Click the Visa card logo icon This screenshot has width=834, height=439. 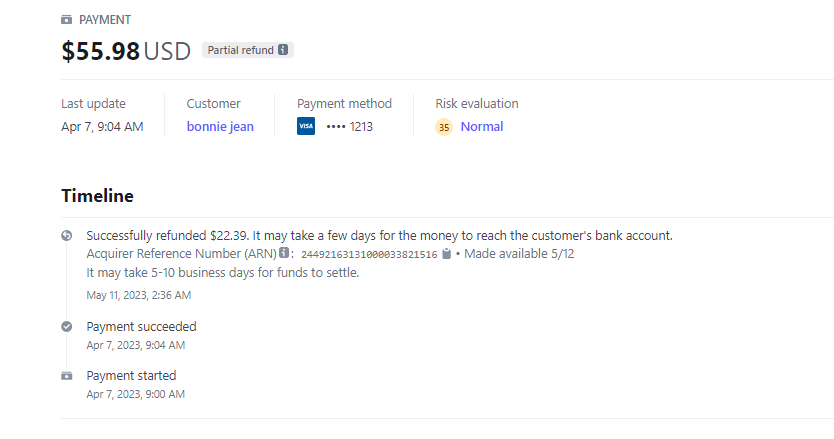[306, 127]
